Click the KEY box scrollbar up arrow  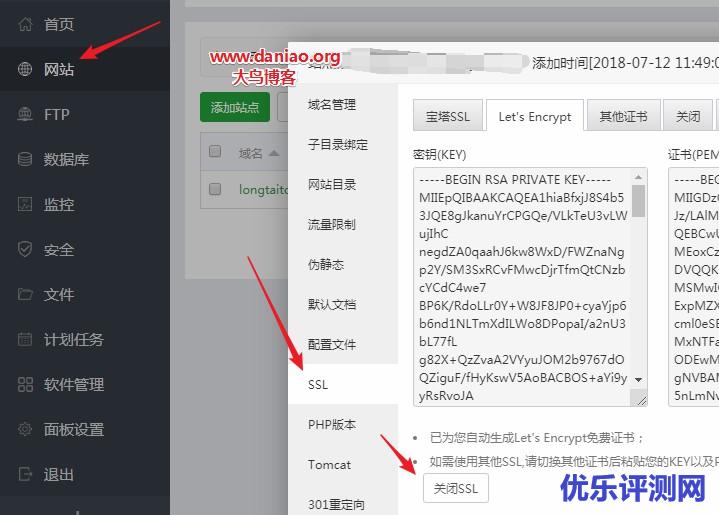(x=638, y=177)
